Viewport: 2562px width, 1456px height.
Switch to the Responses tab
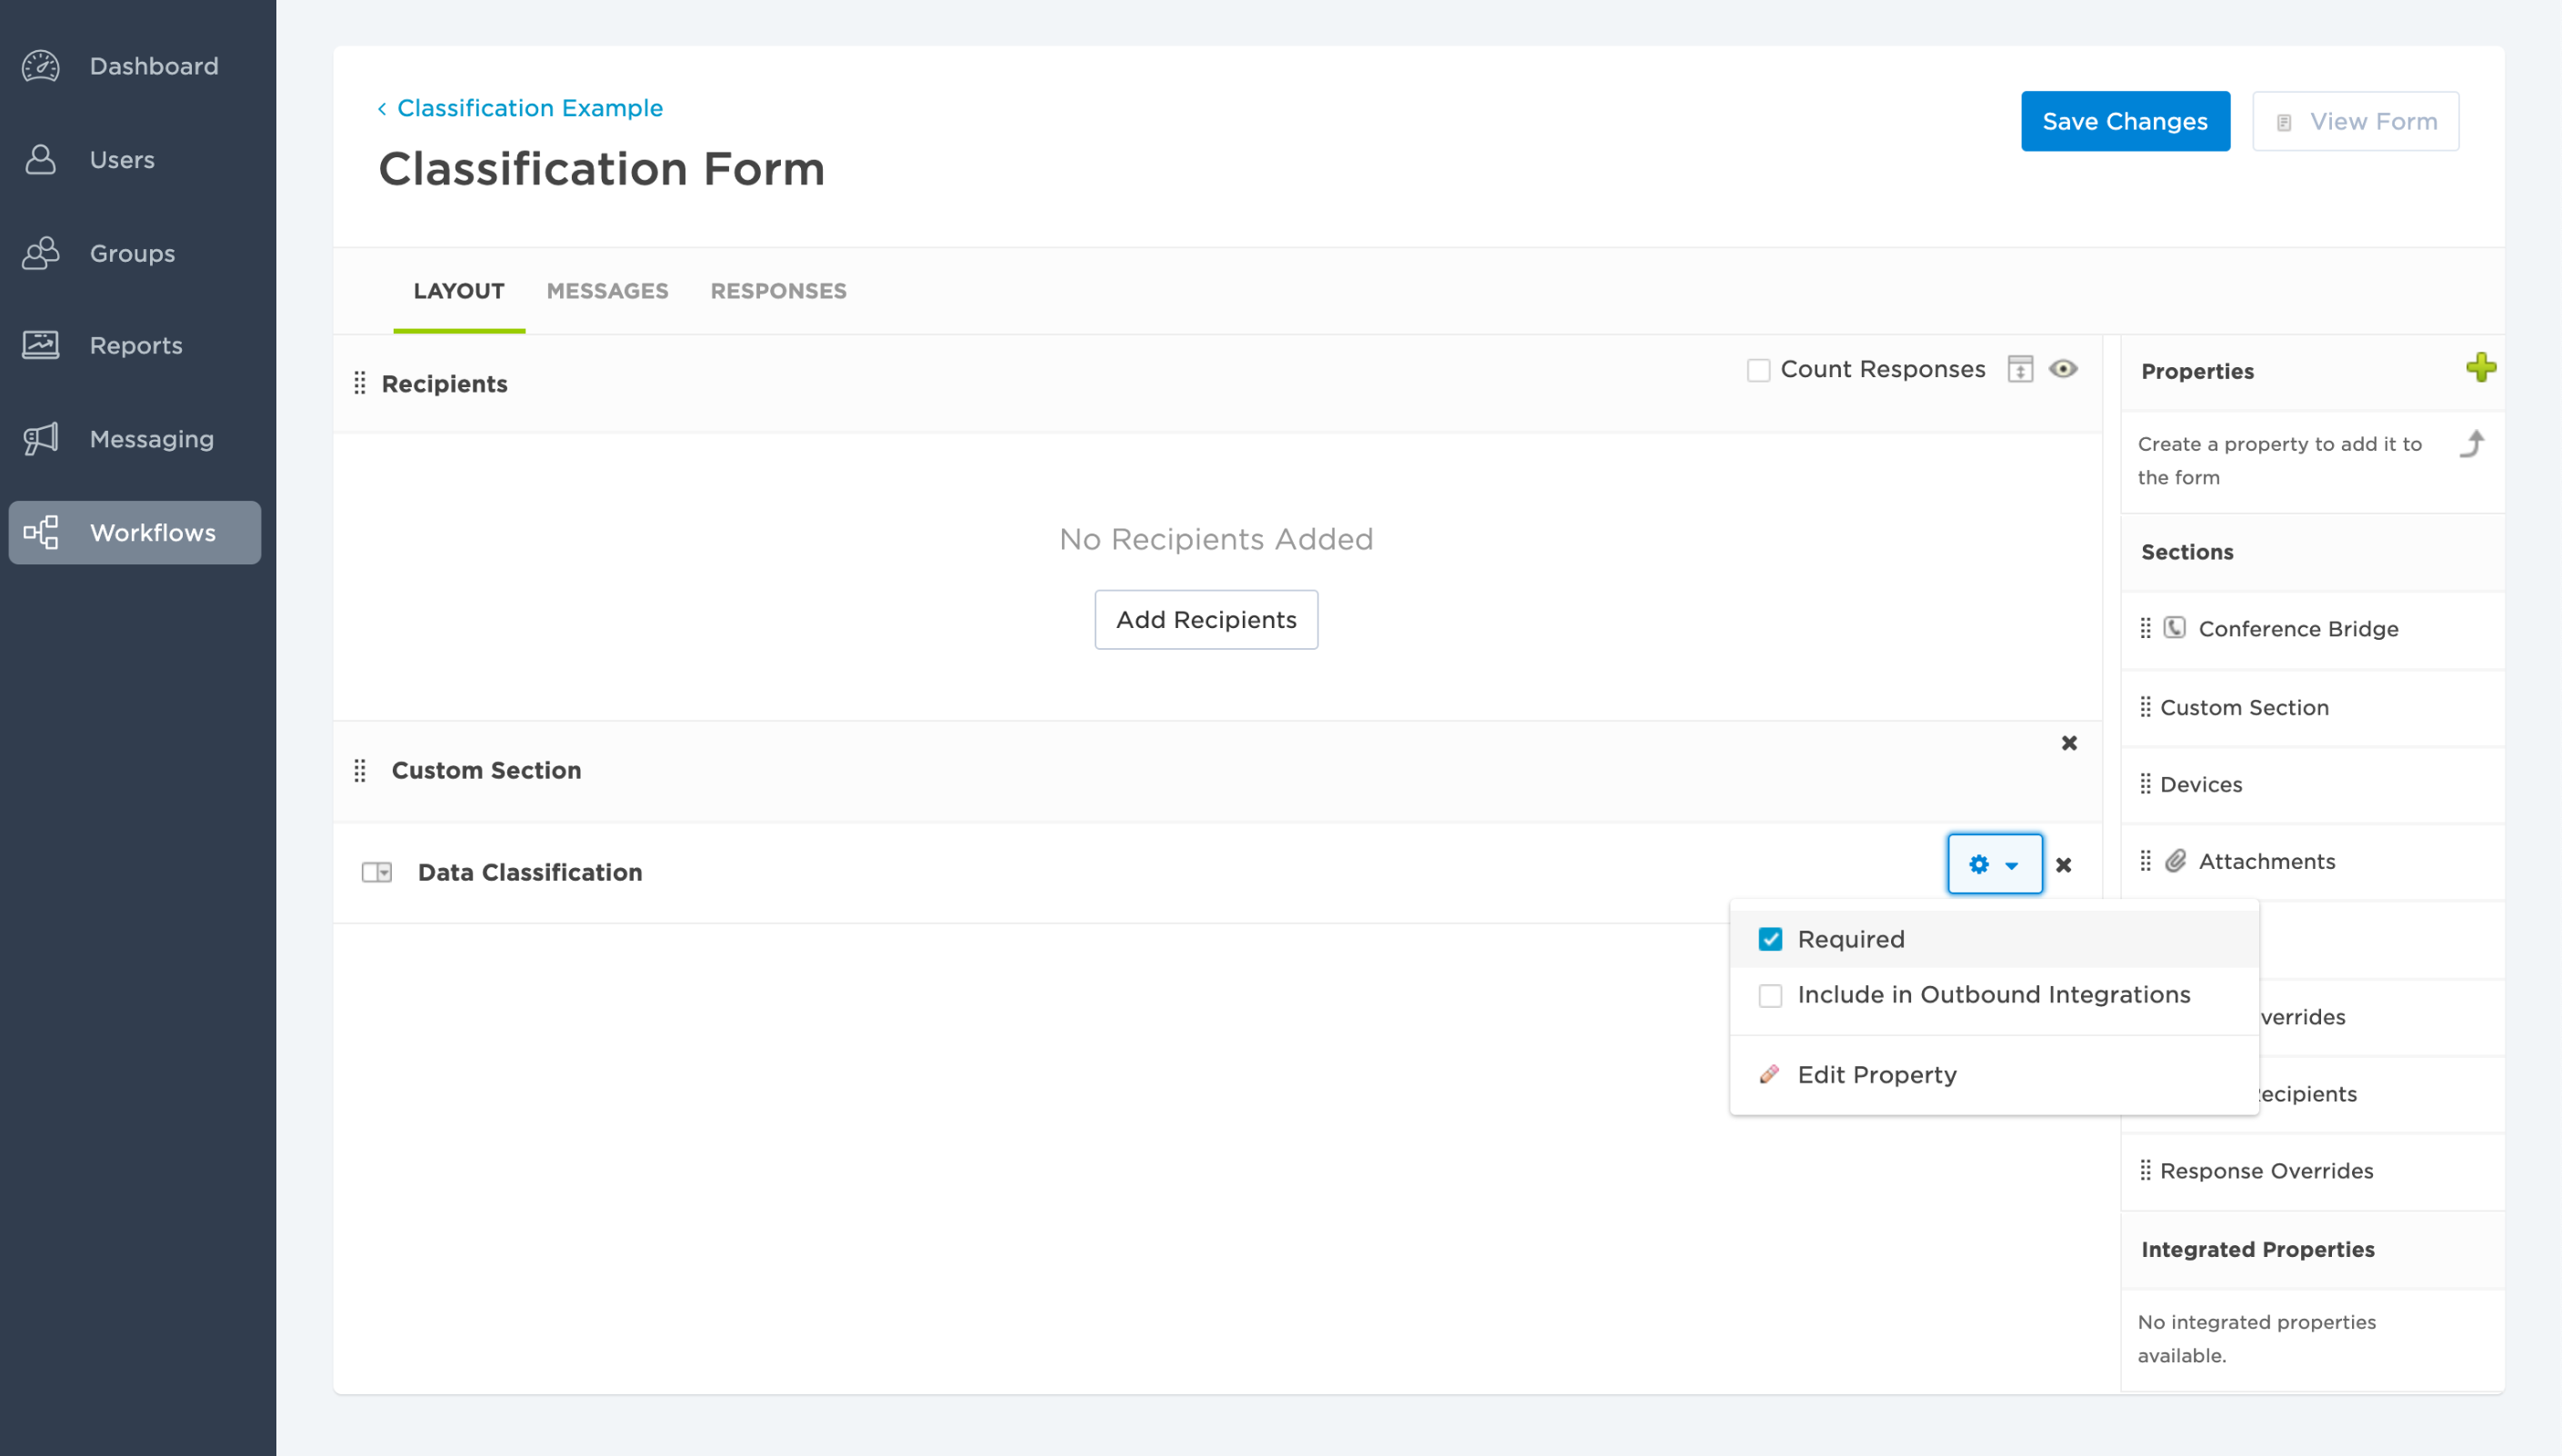tap(778, 291)
